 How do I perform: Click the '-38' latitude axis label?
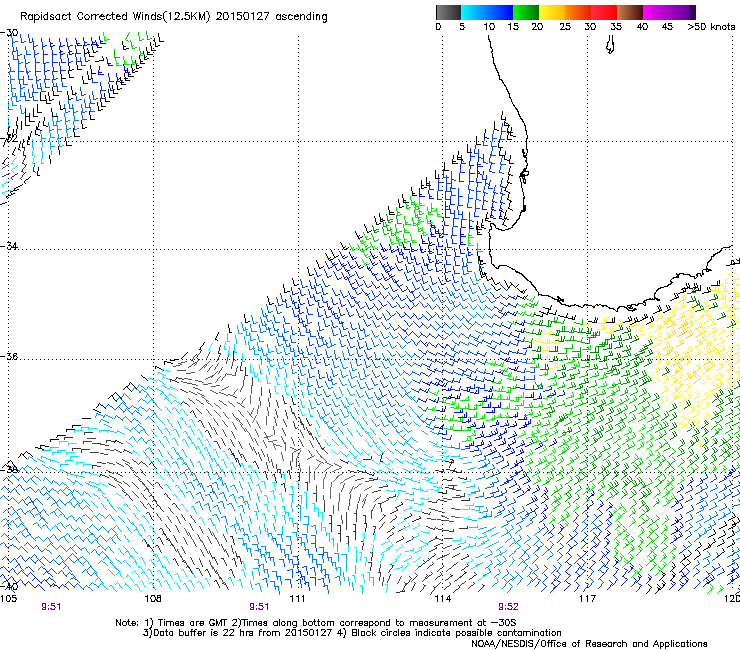point(9,469)
